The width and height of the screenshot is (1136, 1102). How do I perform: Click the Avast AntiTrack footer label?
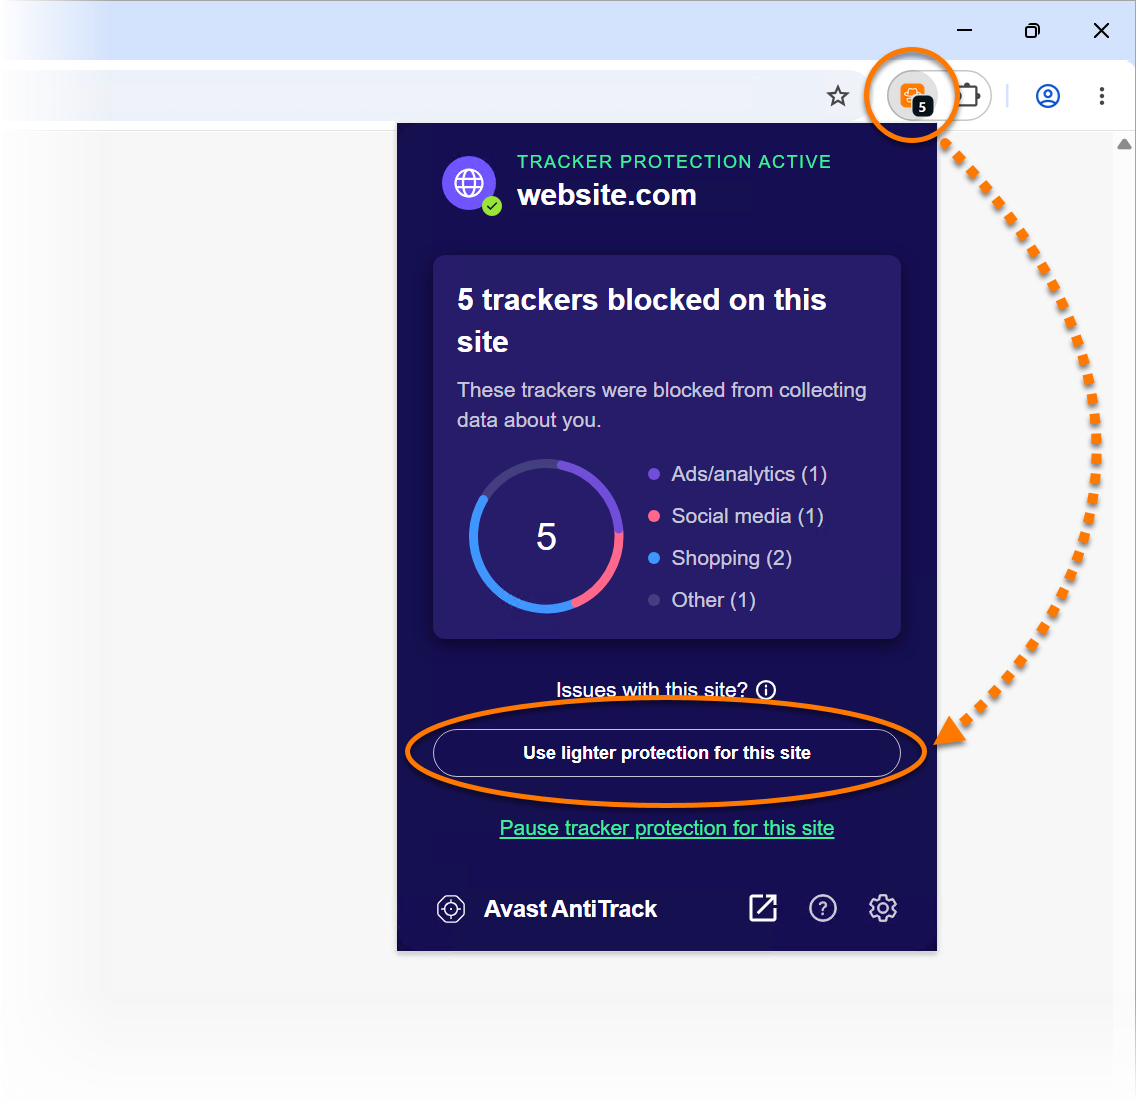click(570, 909)
